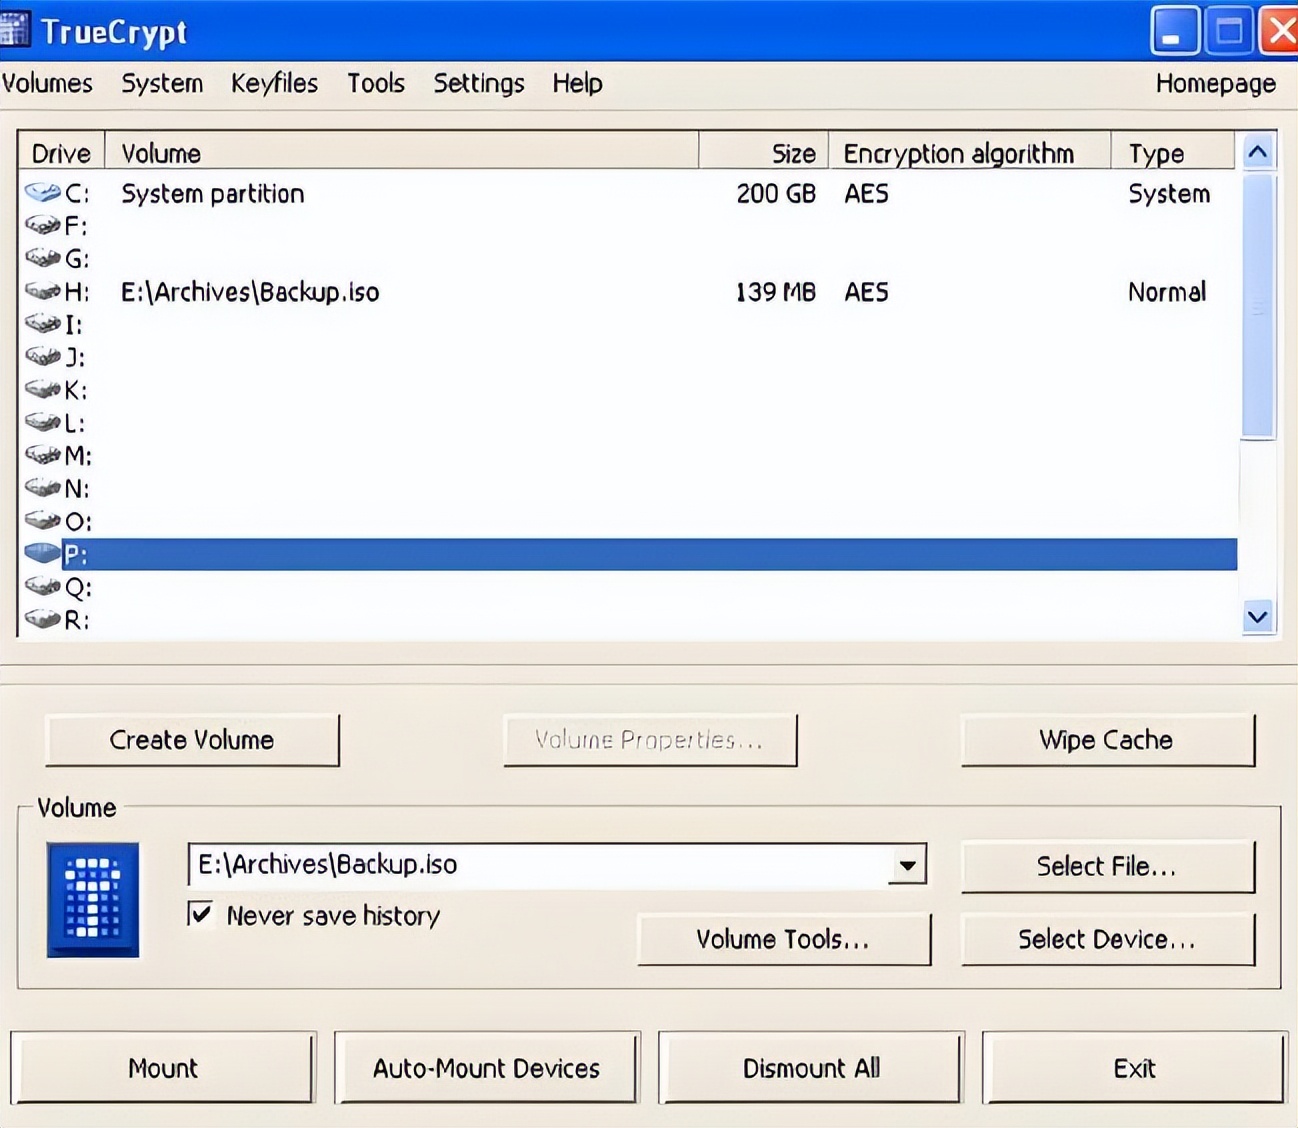The width and height of the screenshot is (1298, 1128).
Task: Click the Size column header
Action: [764, 153]
